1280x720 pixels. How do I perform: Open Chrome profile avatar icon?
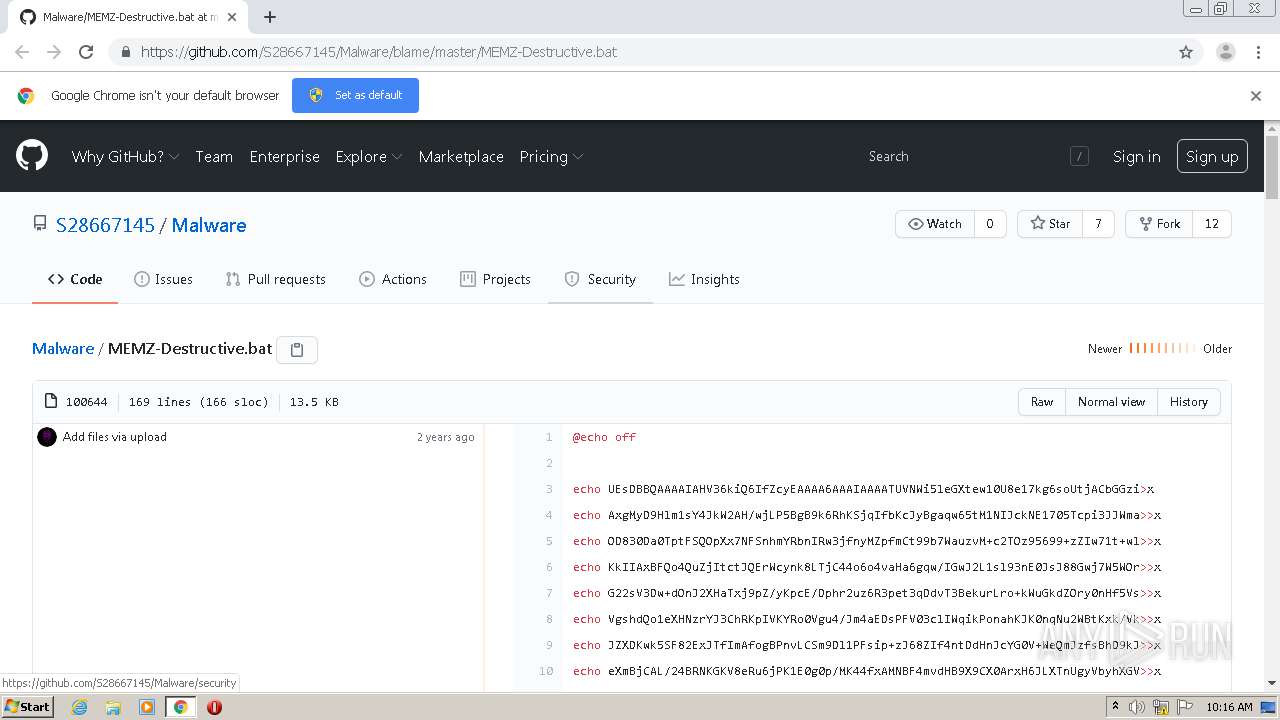tap(1226, 52)
